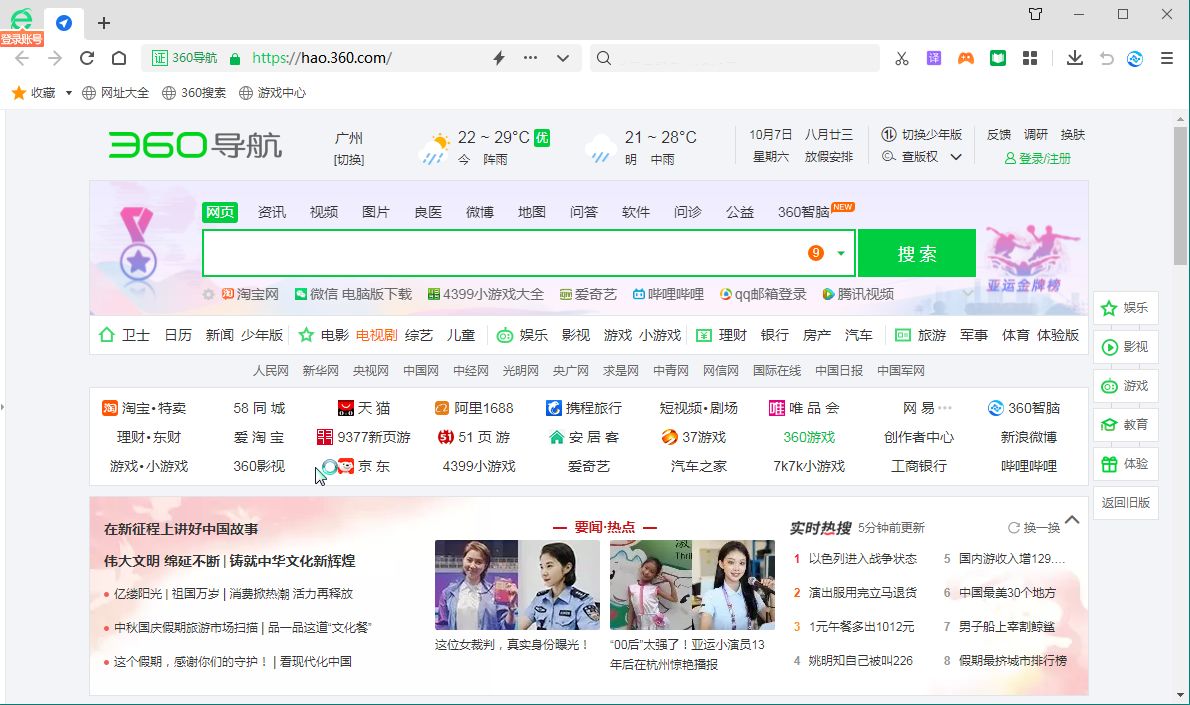Open the 京东 site link
Image resolution: width=1190 pixels, height=705 pixels.
click(373, 466)
